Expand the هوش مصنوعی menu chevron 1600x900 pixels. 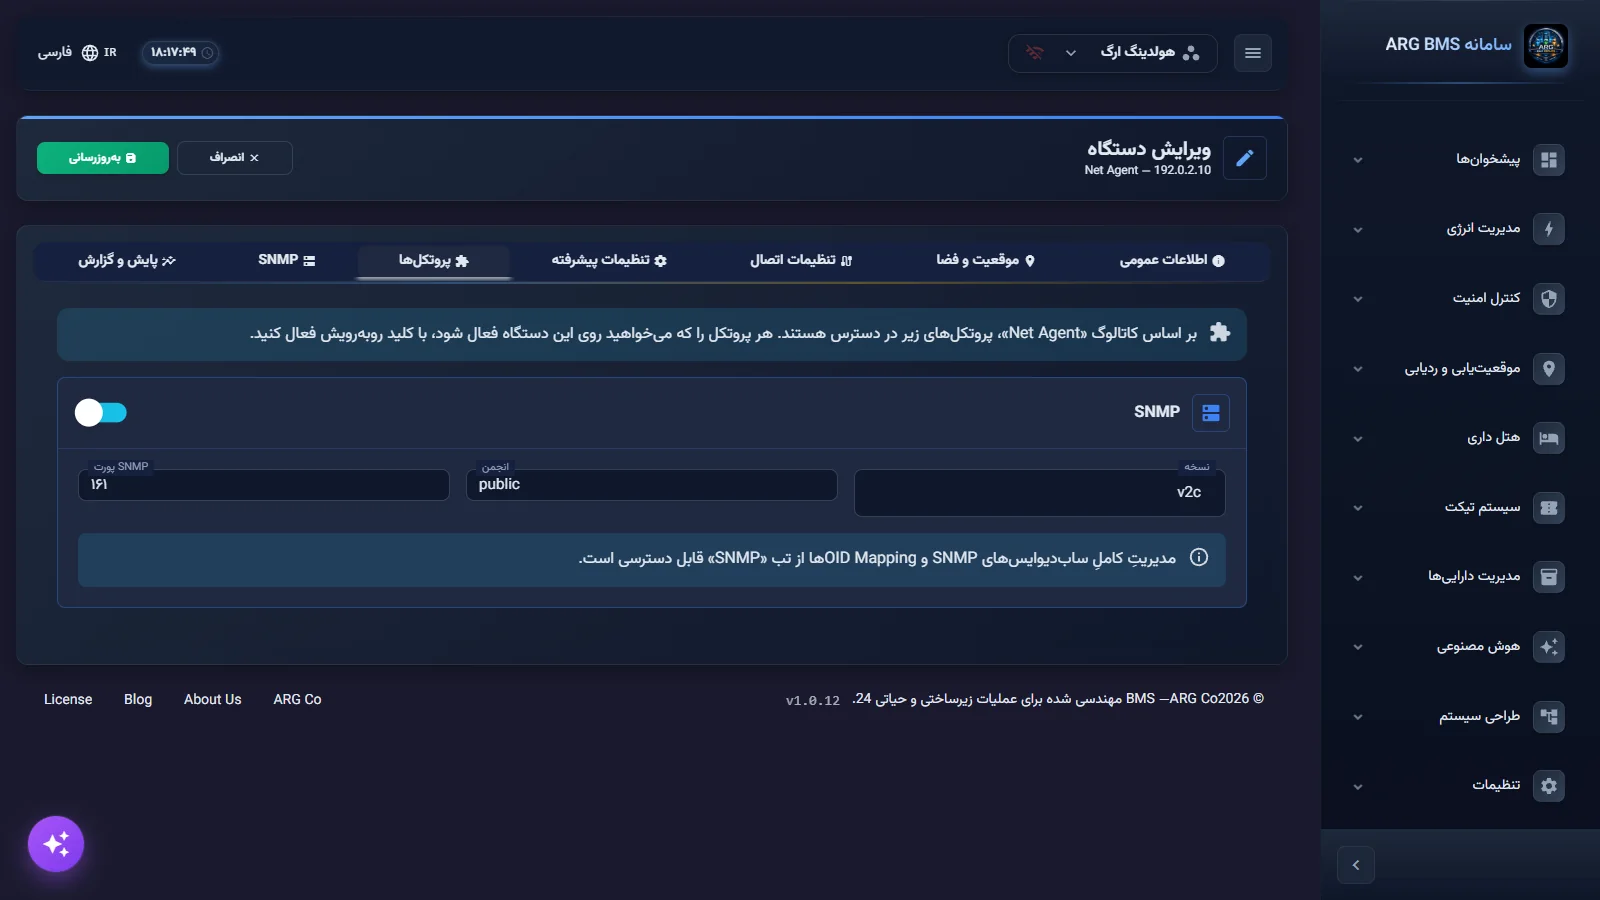1358,647
